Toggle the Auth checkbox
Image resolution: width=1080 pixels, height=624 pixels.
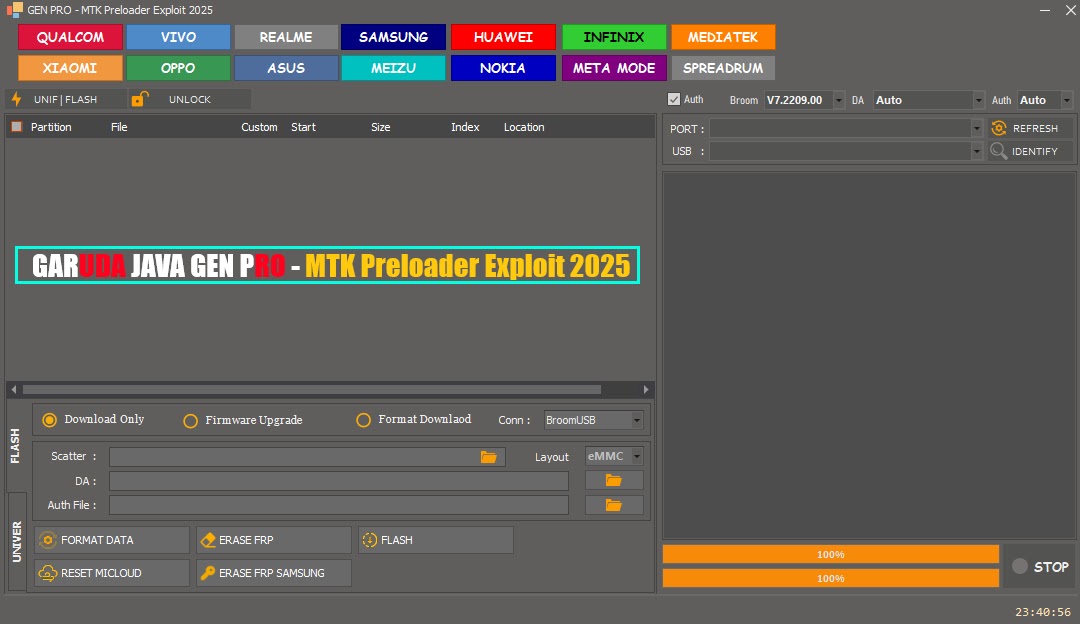(x=674, y=99)
